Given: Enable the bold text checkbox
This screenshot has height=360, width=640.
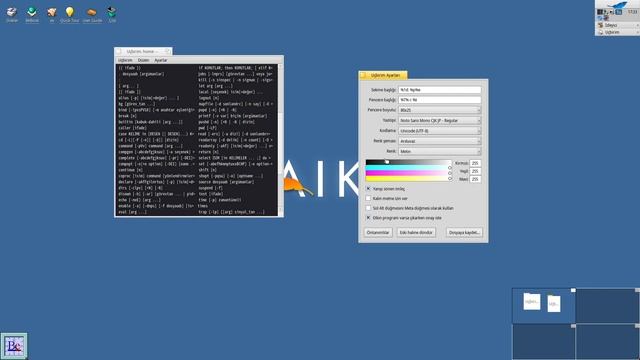Looking at the screenshot, I should click(x=368, y=198).
